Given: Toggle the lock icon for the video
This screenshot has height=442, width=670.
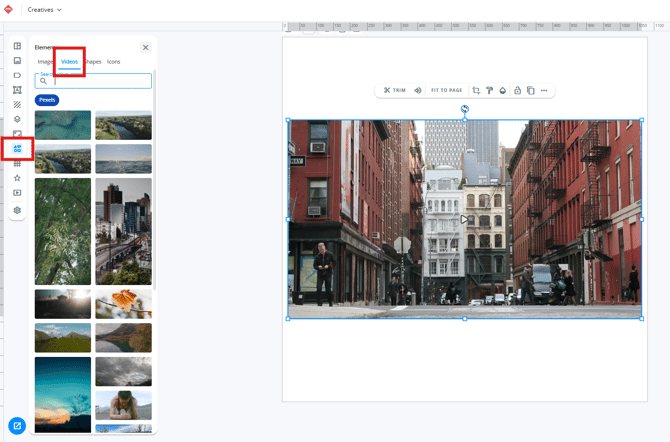Looking at the screenshot, I should click(517, 91).
